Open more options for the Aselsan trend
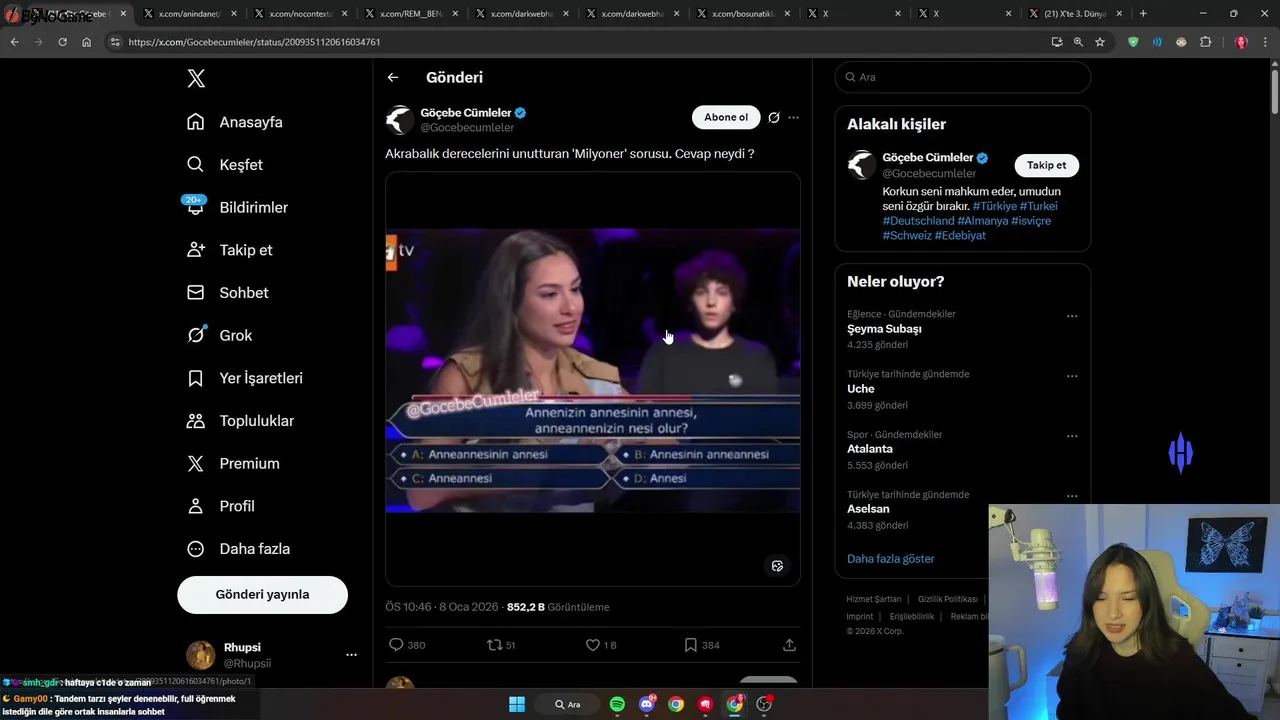 [x=1072, y=496]
